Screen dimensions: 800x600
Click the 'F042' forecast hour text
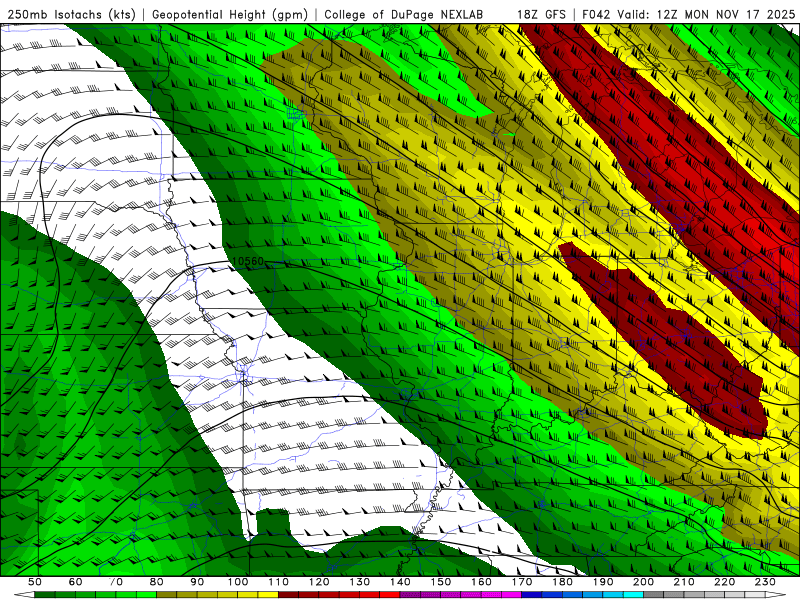[x=597, y=14]
